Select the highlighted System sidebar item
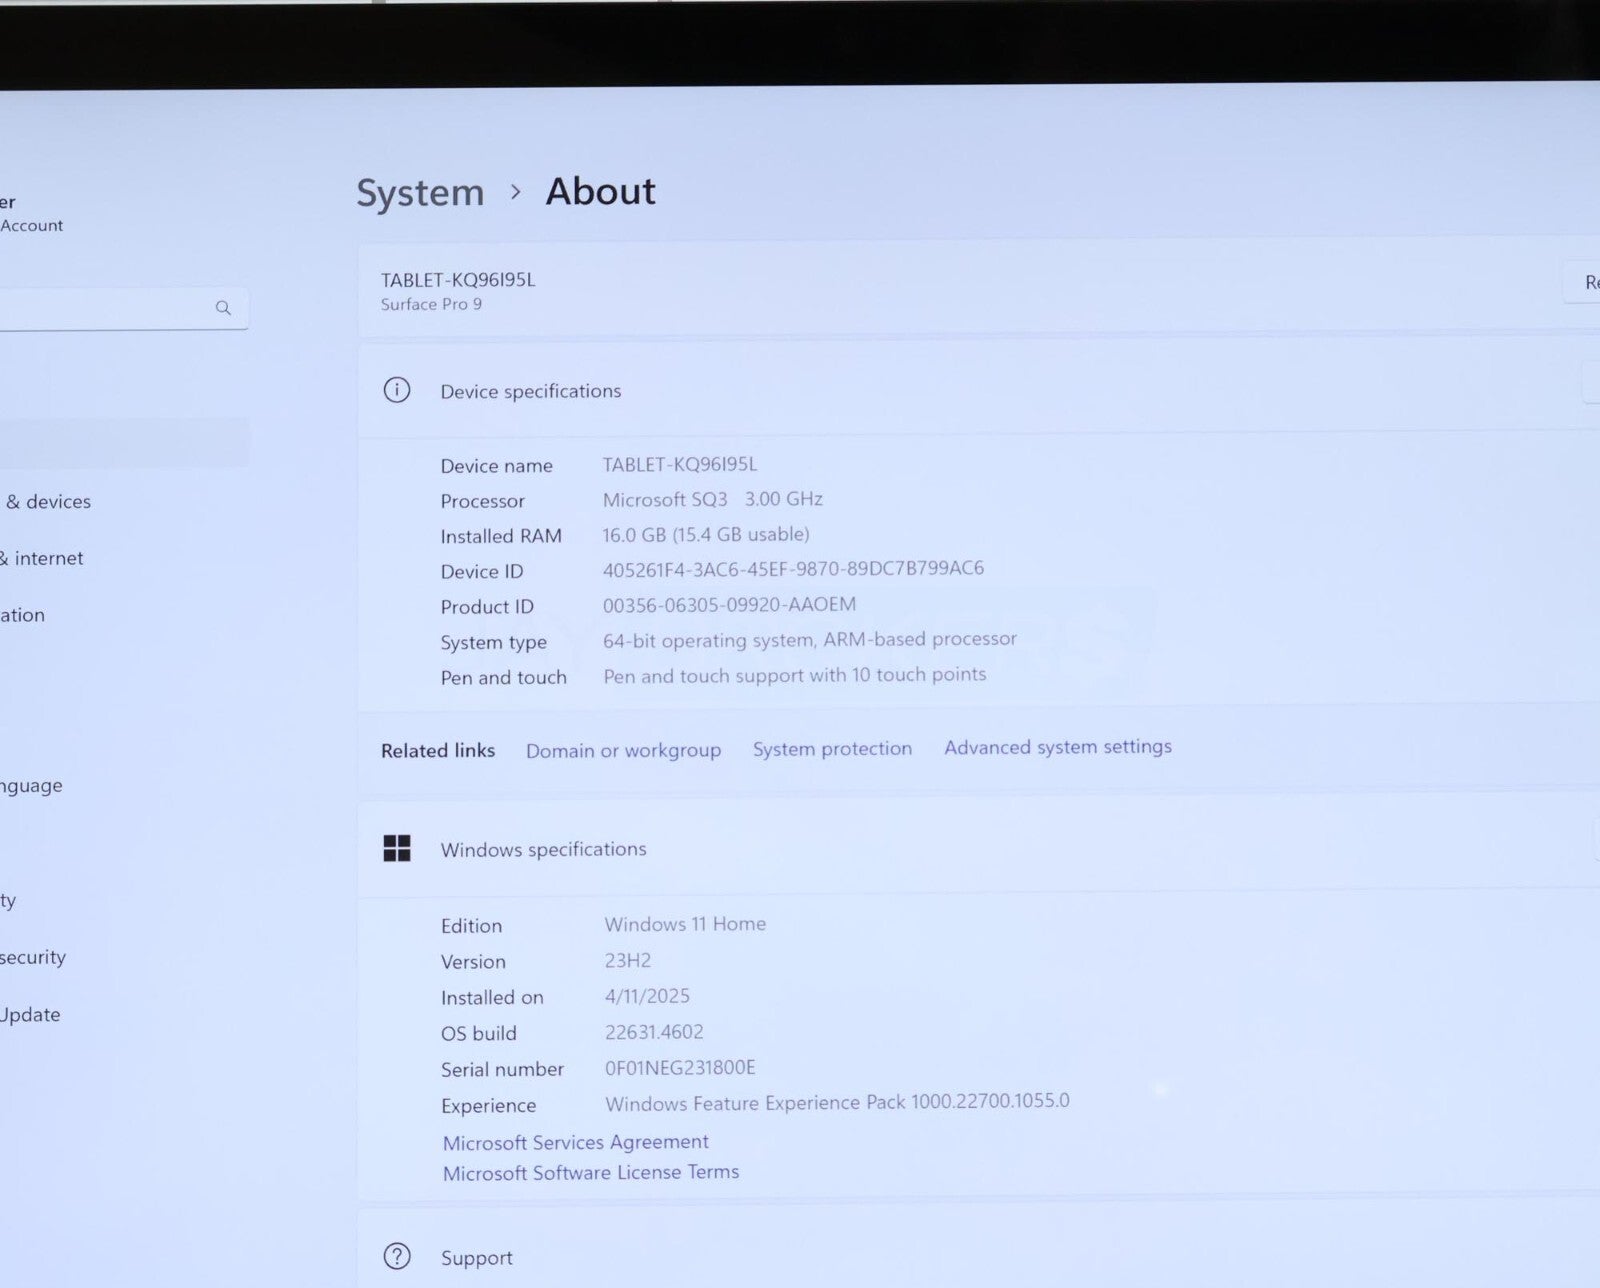Viewport: 1600px width, 1288px height. (124, 443)
